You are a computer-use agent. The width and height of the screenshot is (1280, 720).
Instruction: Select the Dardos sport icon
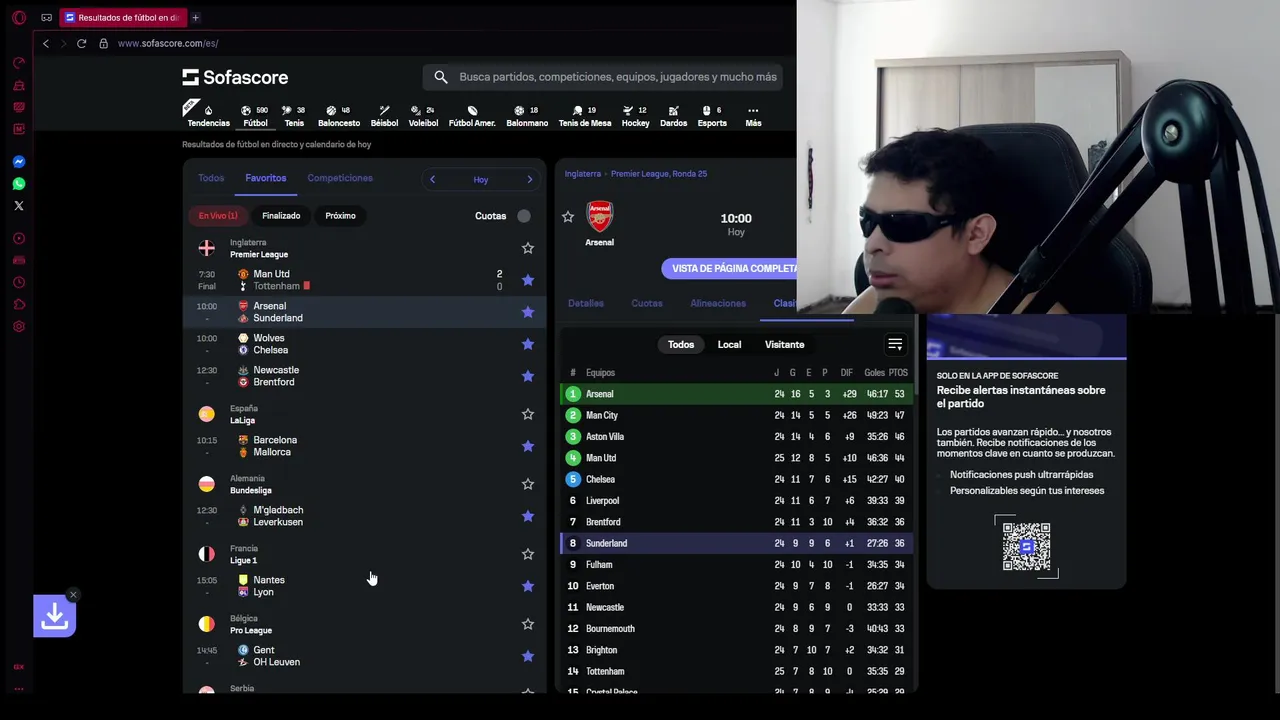673,116
